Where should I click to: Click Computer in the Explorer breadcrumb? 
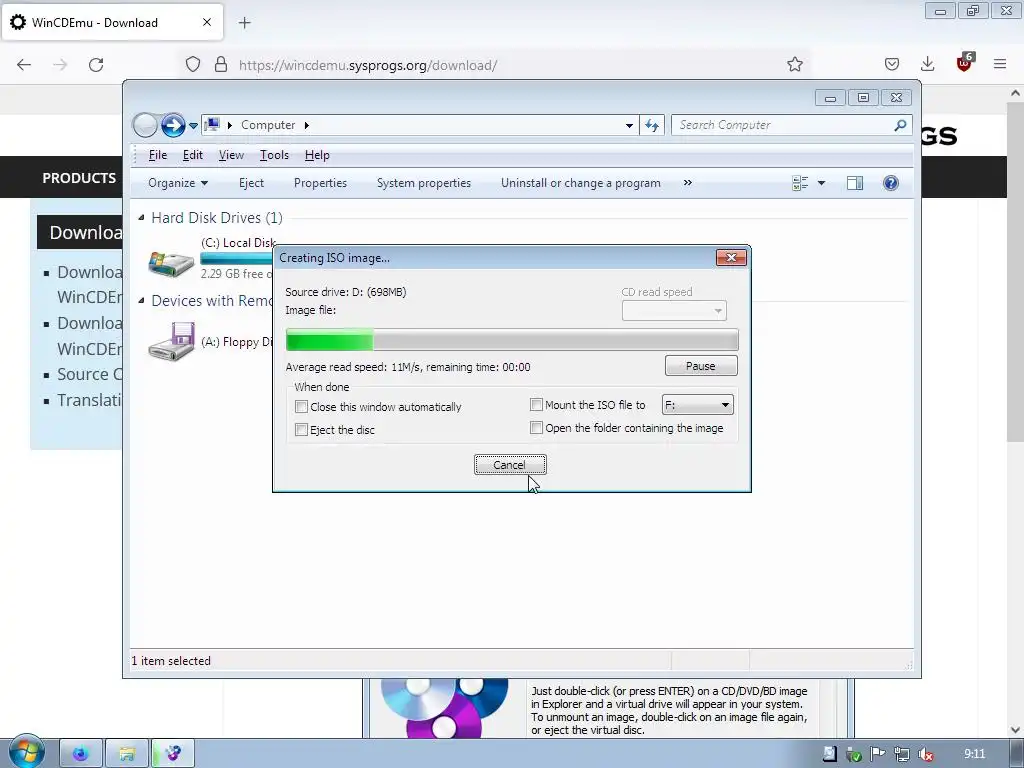point(268,125)
